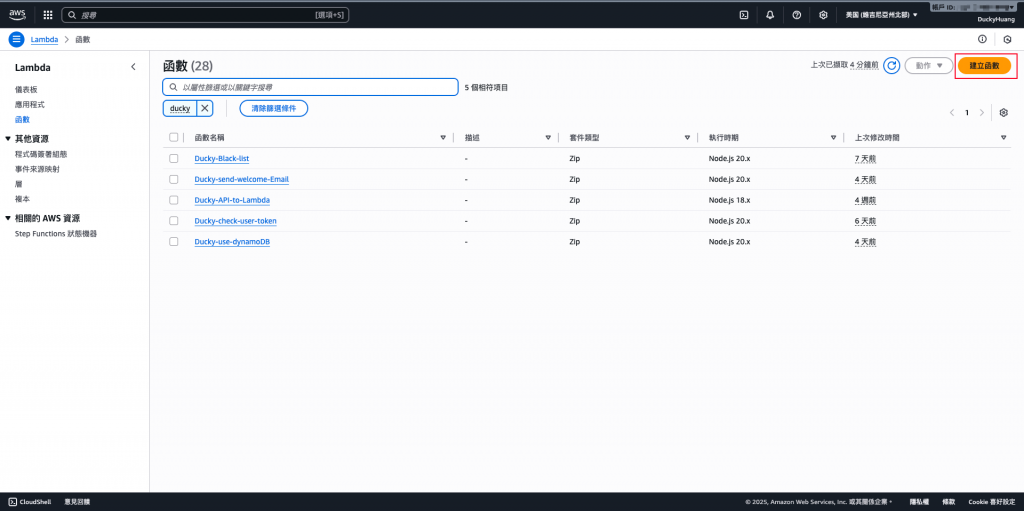The height and width of the screenshot is (511, 1024).
Task: Click the 建立函數 create function button
Action: click(x=984, y=65)
